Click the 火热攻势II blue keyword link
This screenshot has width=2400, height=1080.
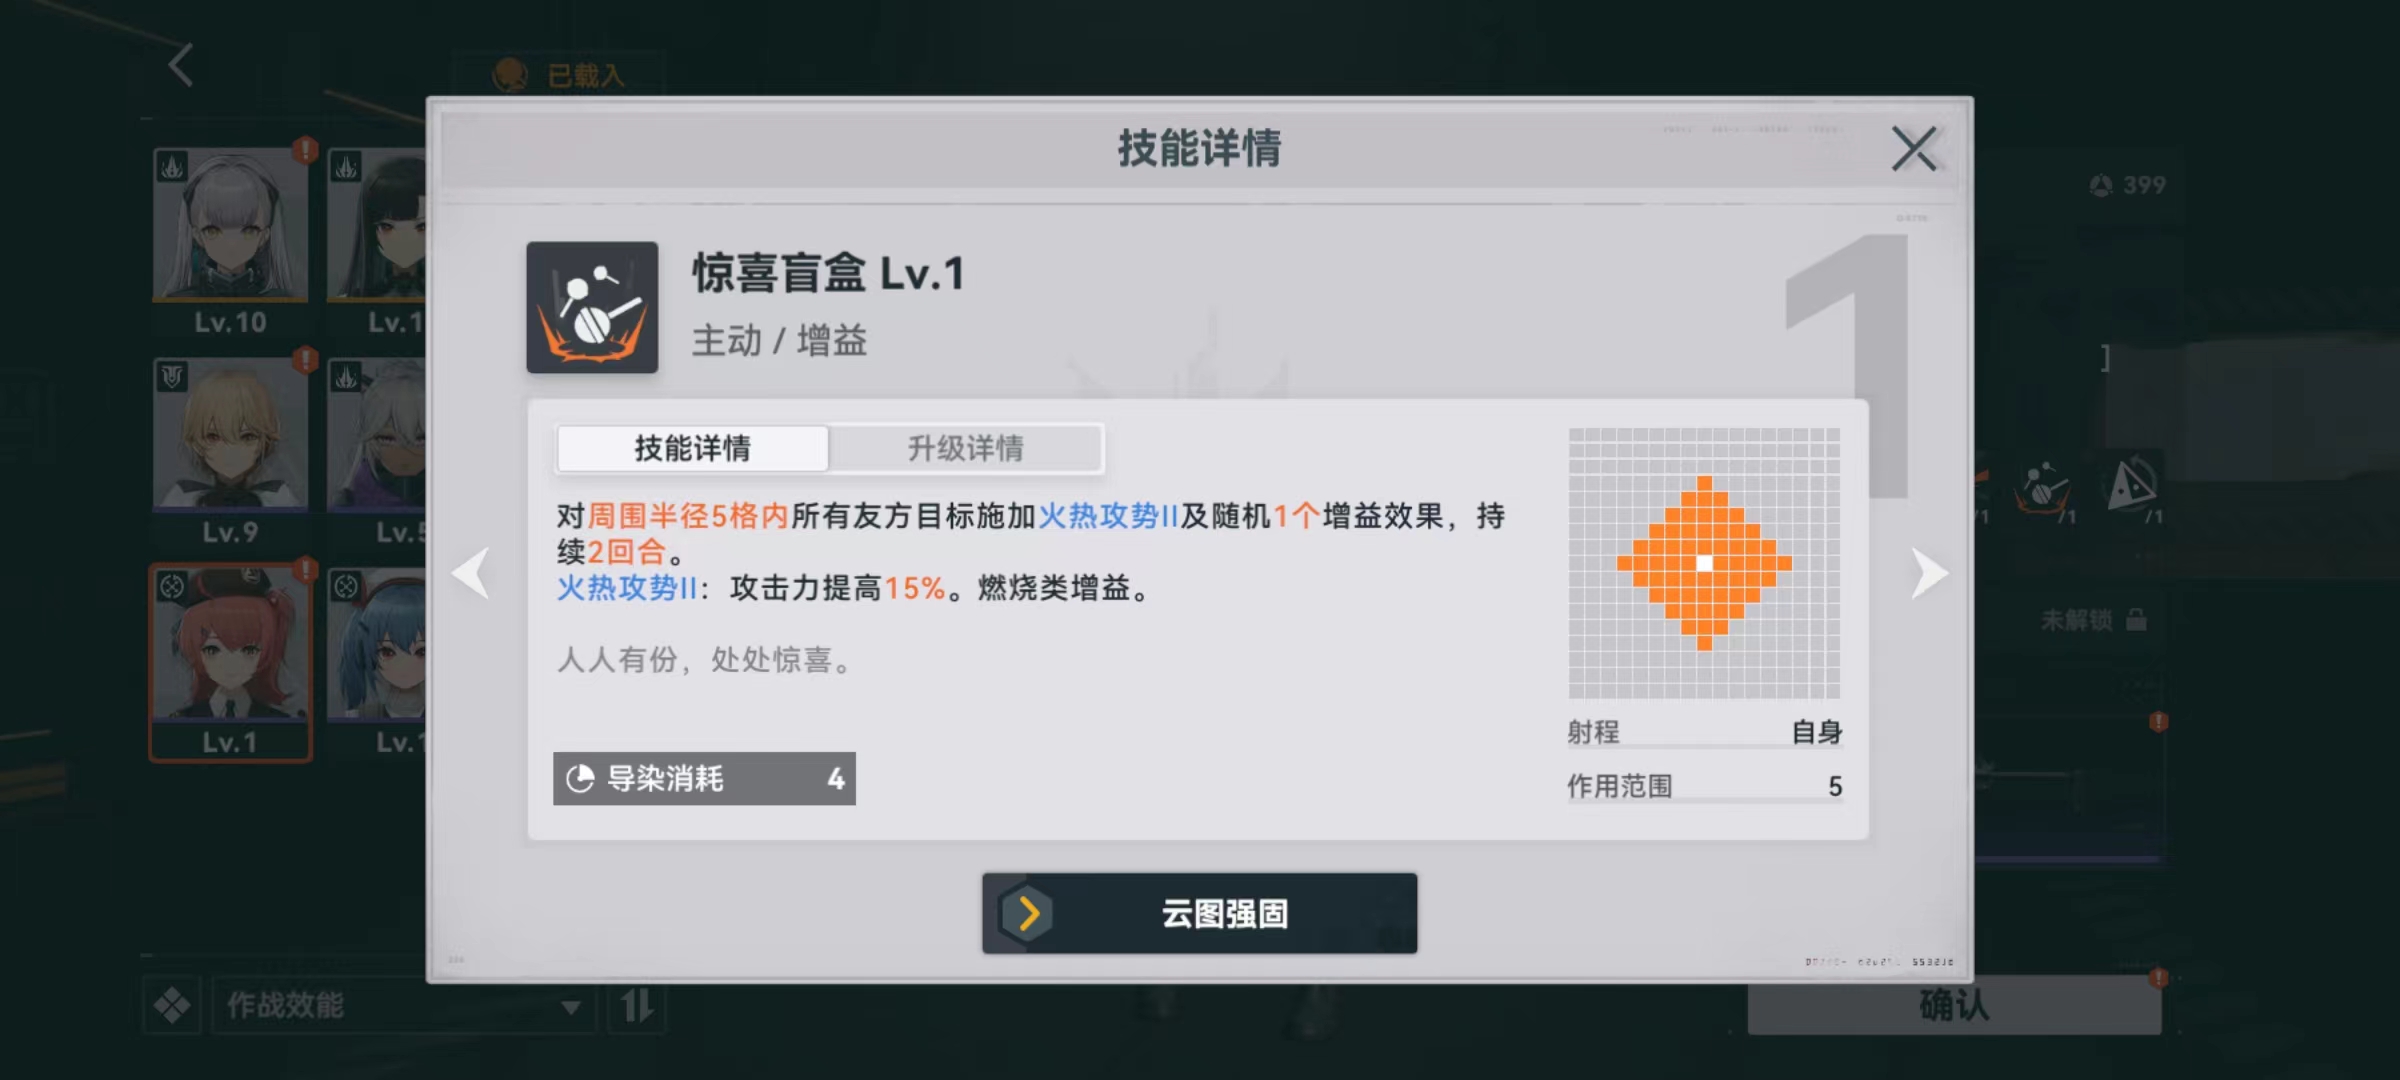[x=1108, y=516]
